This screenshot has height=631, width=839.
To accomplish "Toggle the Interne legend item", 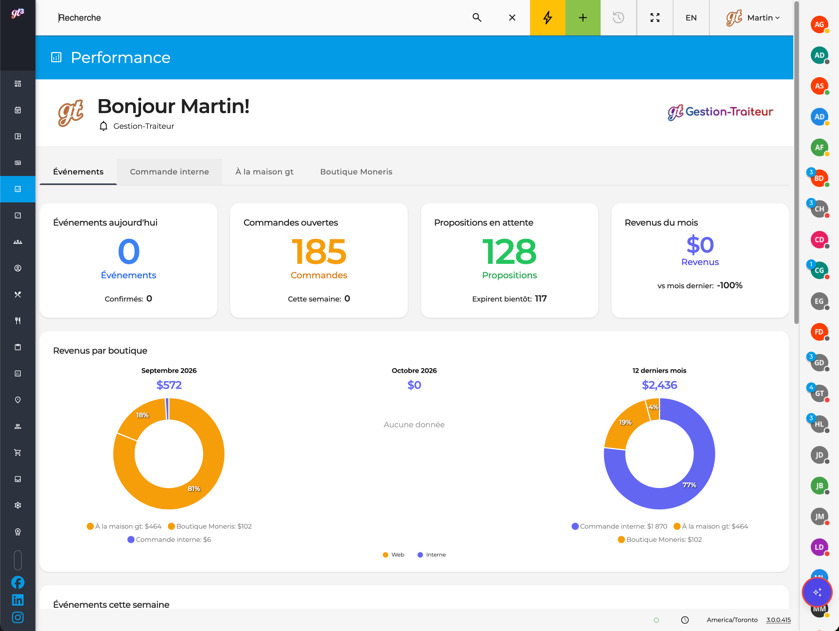I will [431, 554].
